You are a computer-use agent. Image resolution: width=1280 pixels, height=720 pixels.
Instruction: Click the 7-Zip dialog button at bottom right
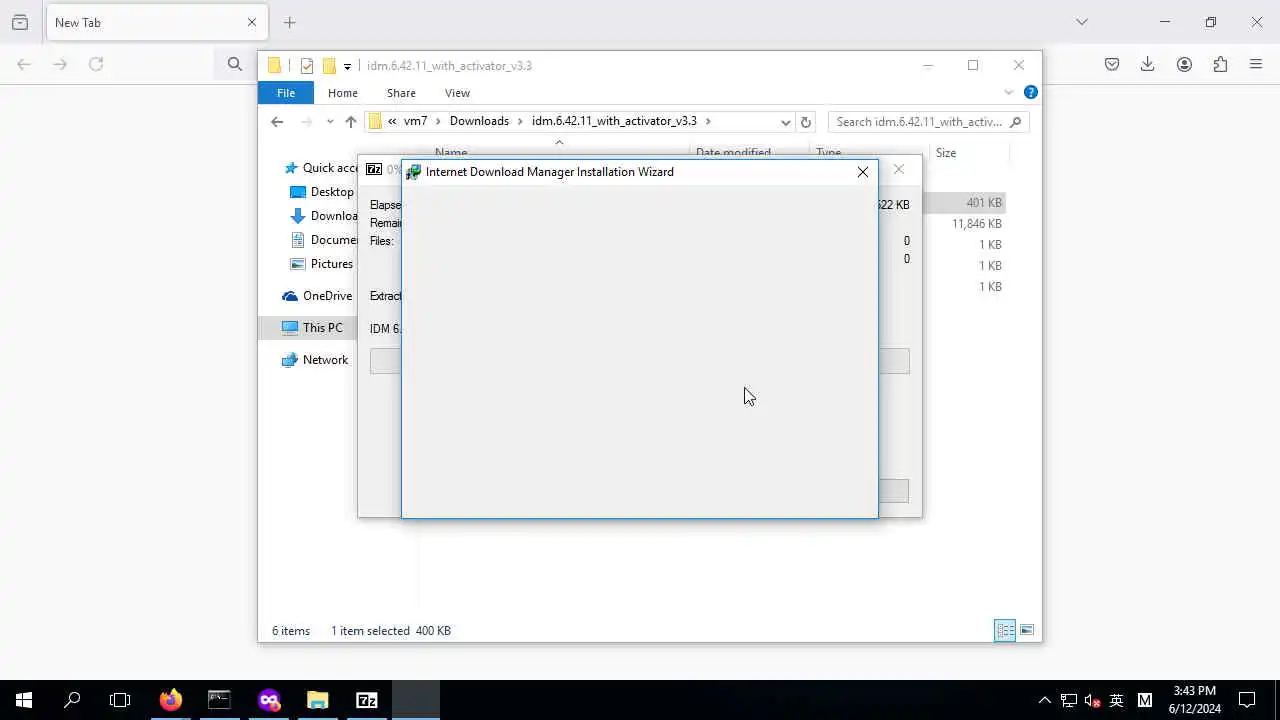893,491
